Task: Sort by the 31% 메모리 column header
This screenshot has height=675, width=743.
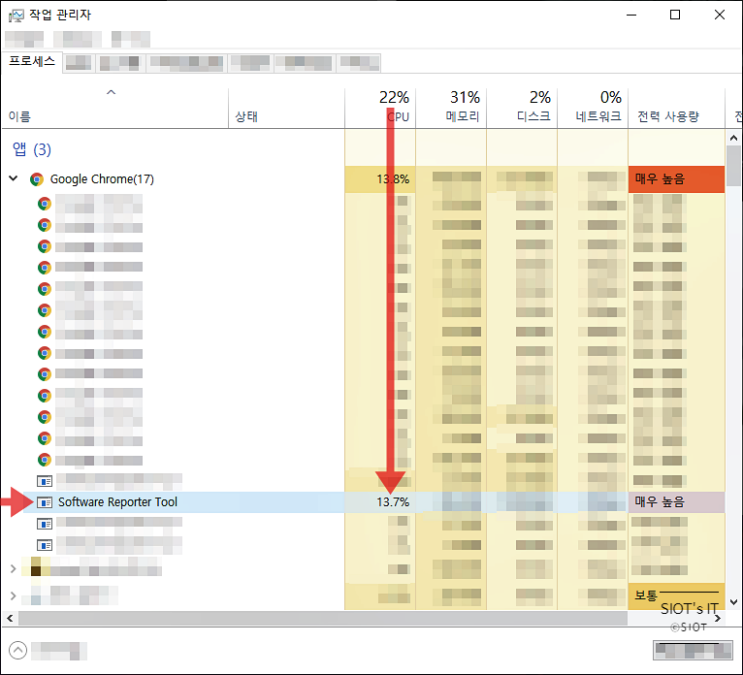Action: [451, 108]
